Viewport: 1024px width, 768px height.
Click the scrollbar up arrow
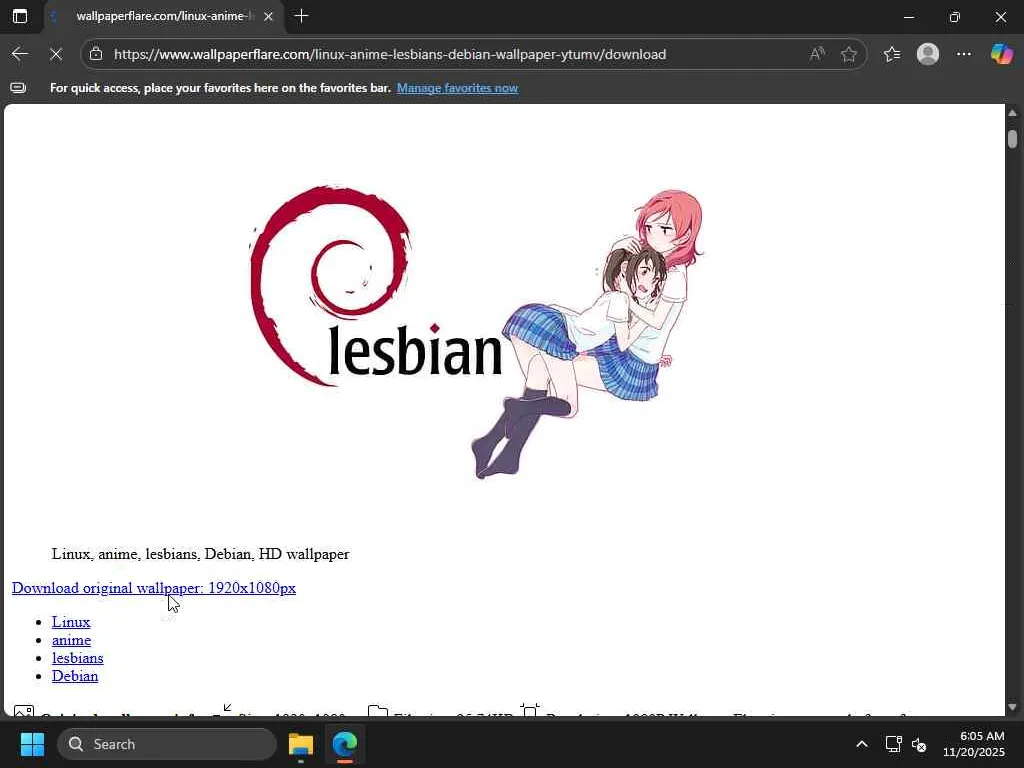point(1012,113)
